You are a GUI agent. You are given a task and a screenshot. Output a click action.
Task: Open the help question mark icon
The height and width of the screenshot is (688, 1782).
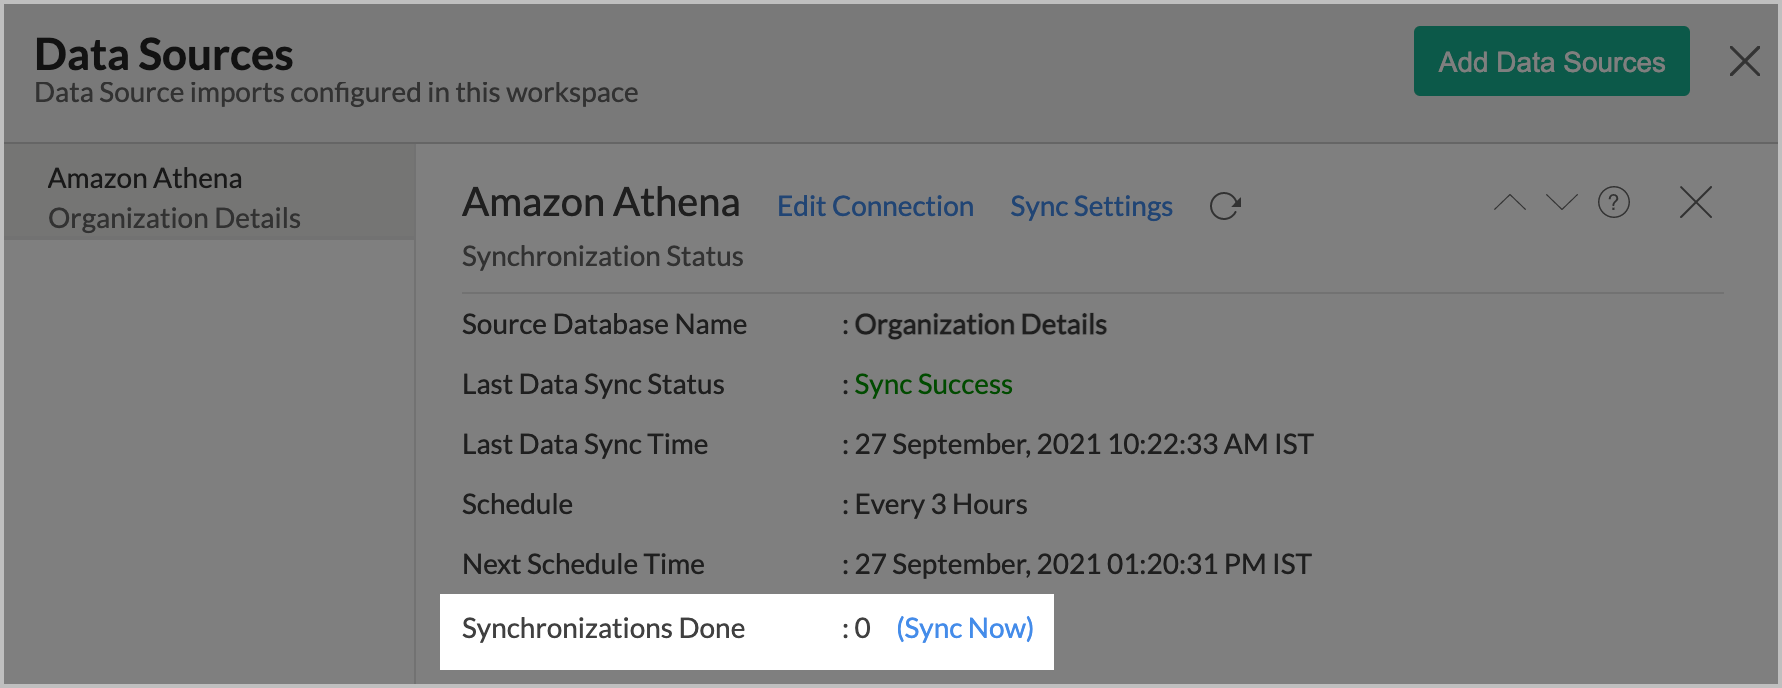[x=1613, y=203]
